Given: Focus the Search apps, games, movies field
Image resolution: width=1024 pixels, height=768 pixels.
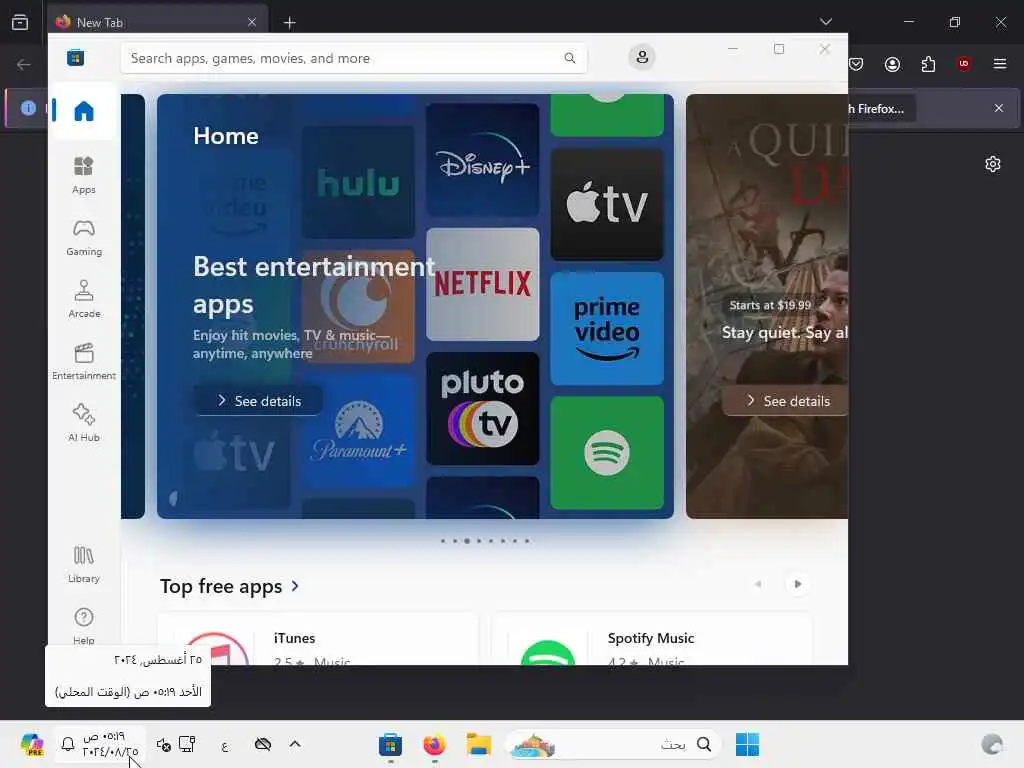Looking at the screenshot, I should [354, 58].
